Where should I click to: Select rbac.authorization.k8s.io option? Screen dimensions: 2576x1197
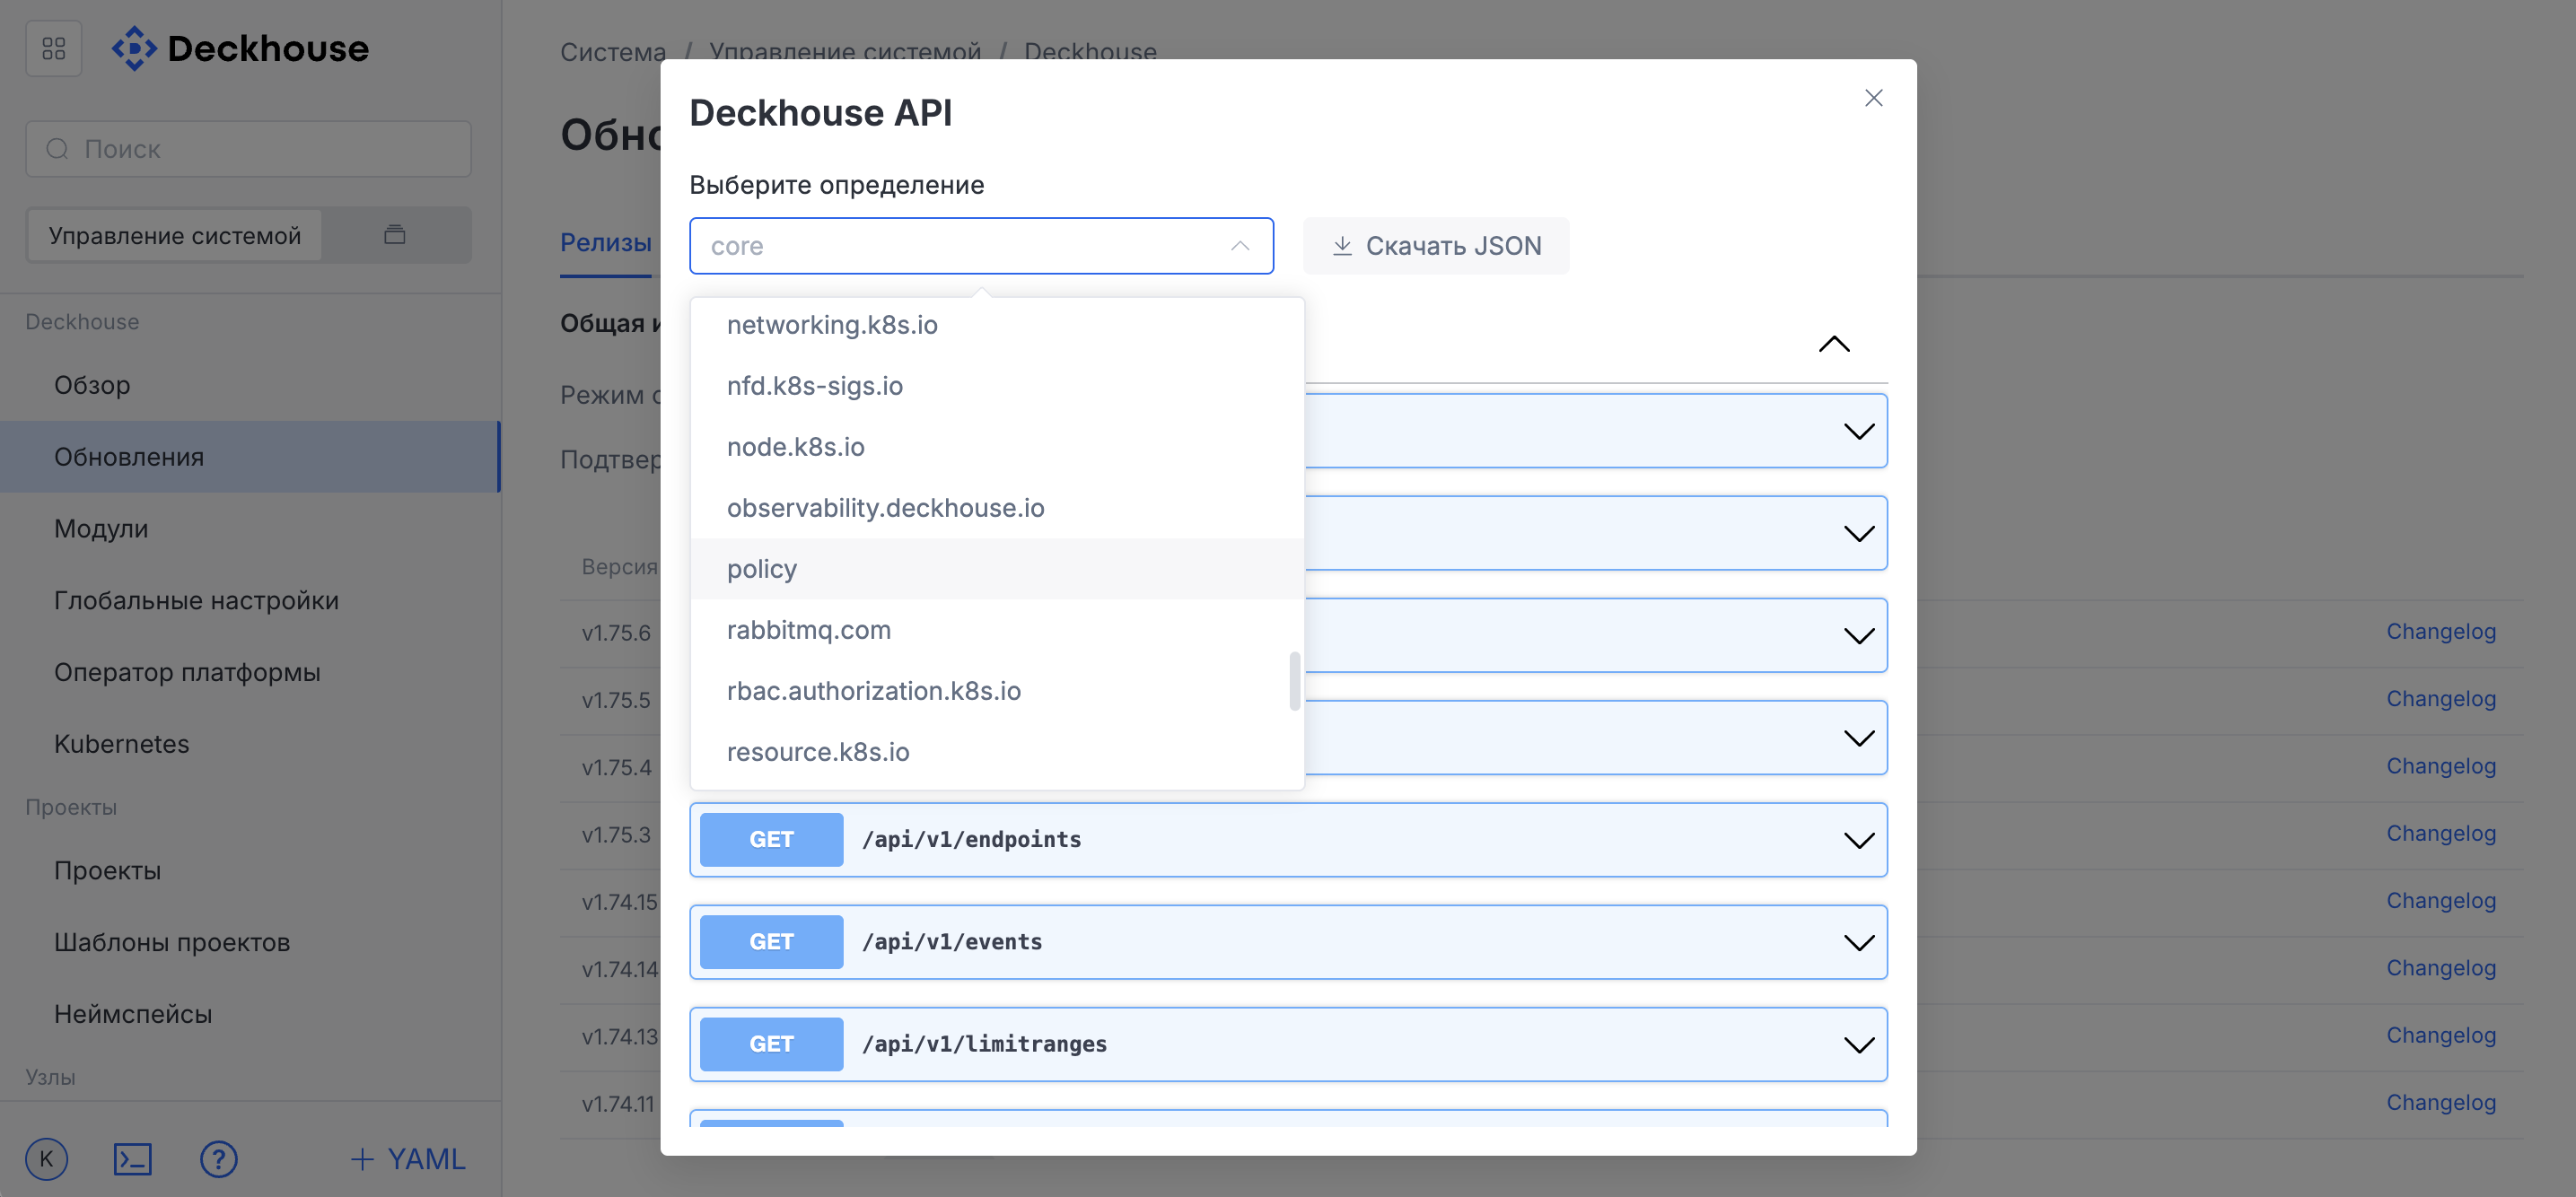pos(997,691)
